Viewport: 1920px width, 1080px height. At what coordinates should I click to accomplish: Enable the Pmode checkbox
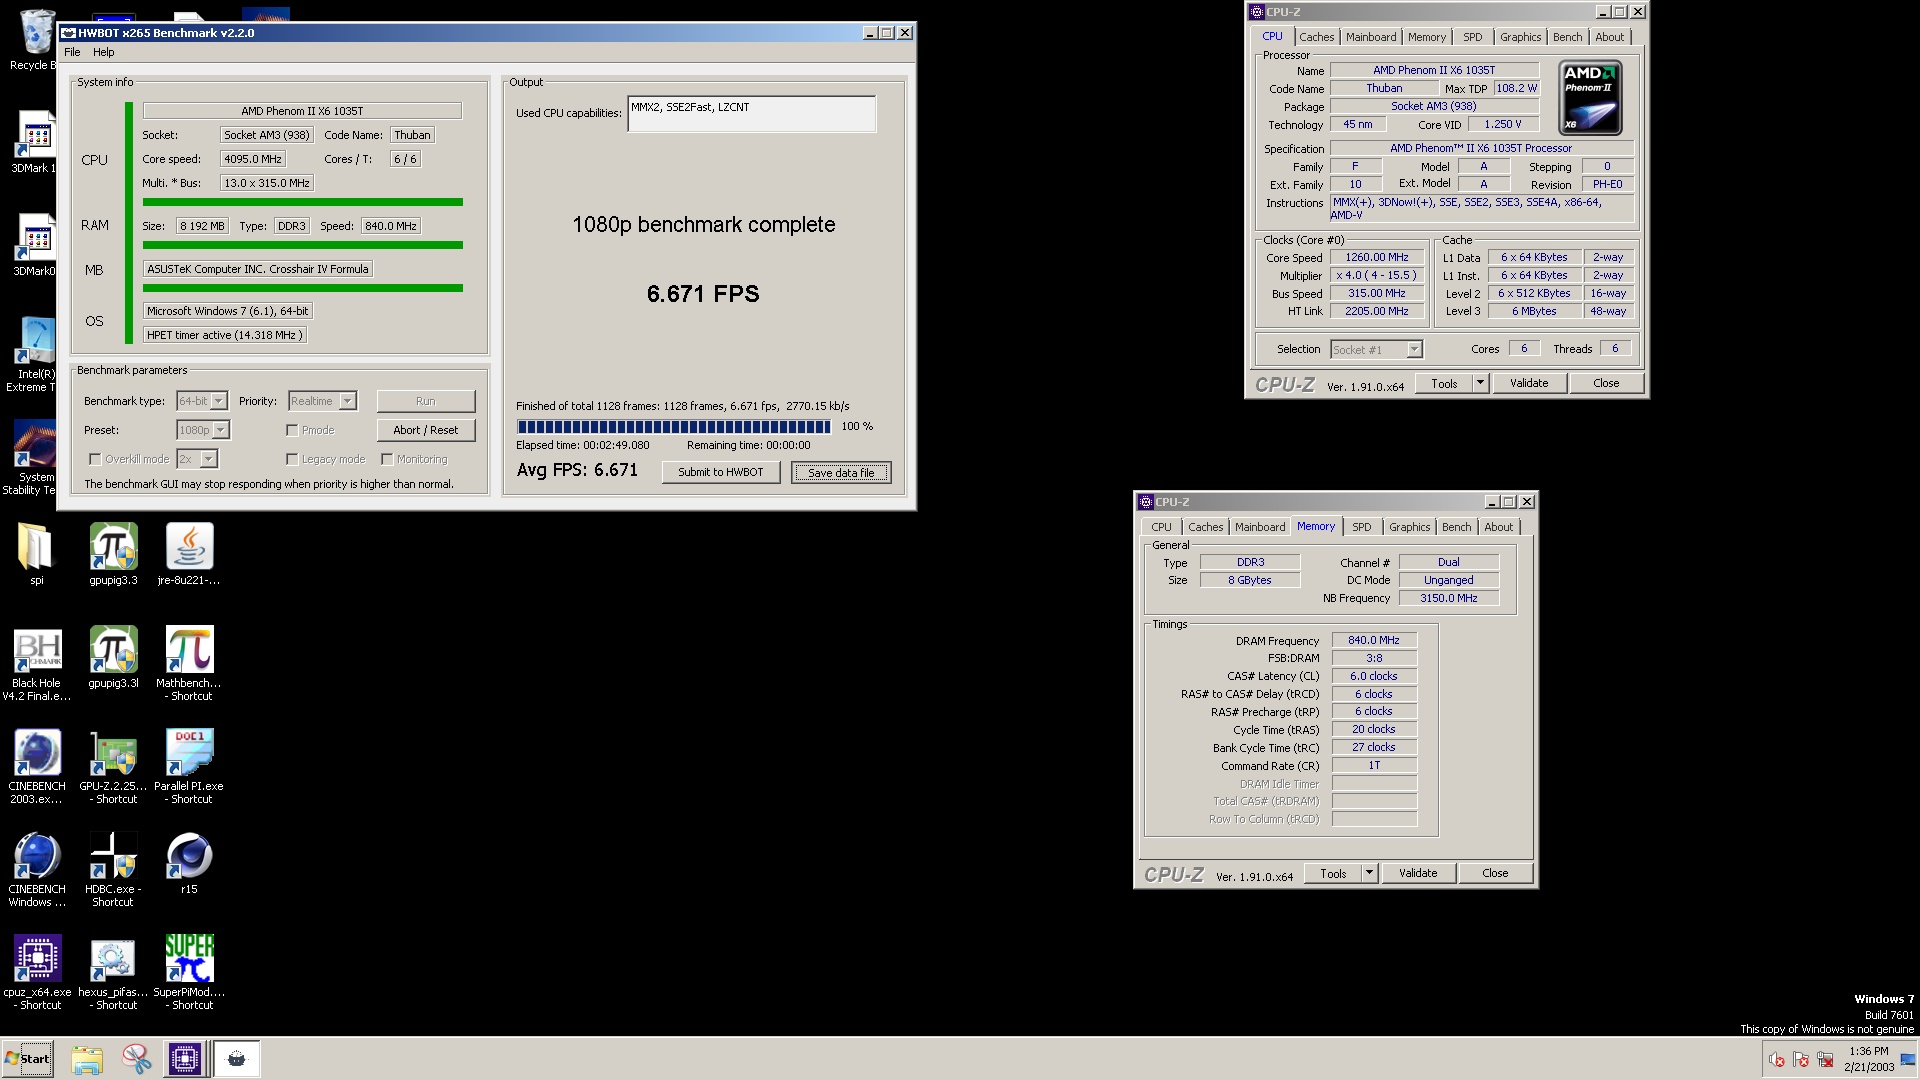click(x=292, y=430)
